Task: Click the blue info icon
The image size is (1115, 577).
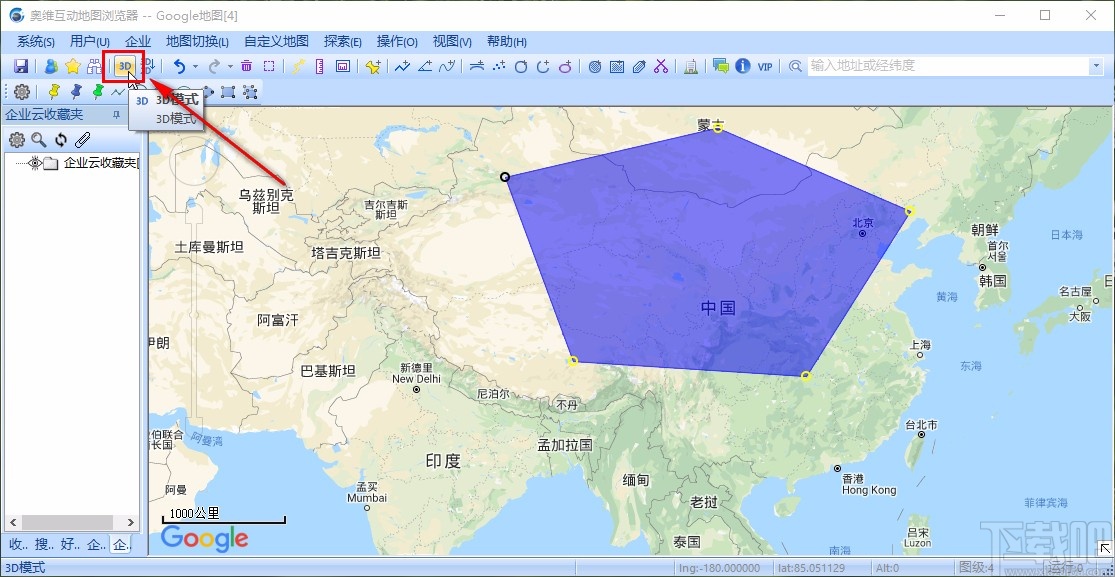Action: coord(743,66)
